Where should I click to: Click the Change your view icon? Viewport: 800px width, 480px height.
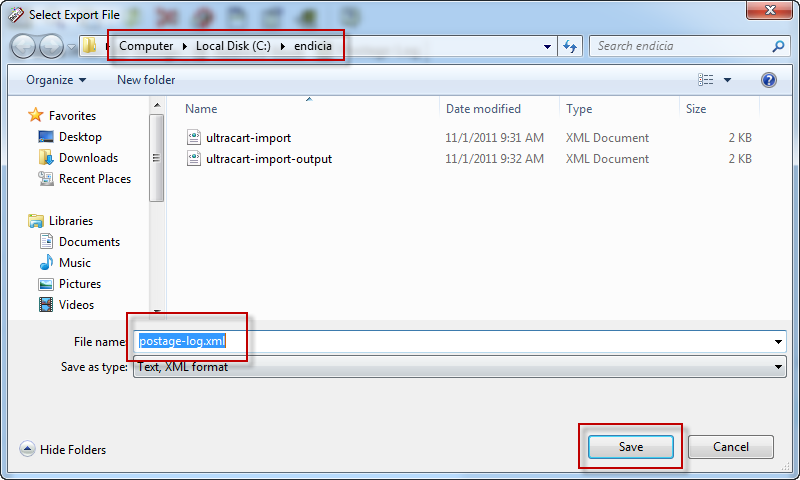pos(706,80)
